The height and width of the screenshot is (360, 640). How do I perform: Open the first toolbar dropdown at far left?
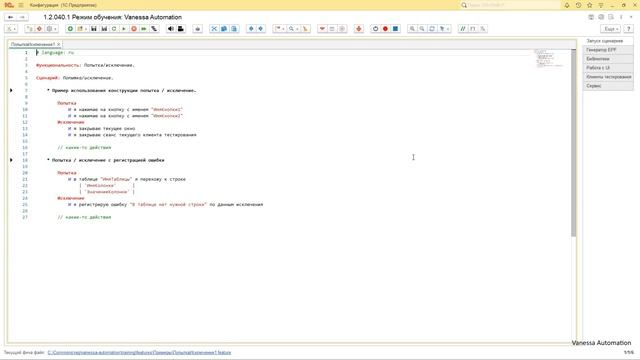(x=11, y=29)
